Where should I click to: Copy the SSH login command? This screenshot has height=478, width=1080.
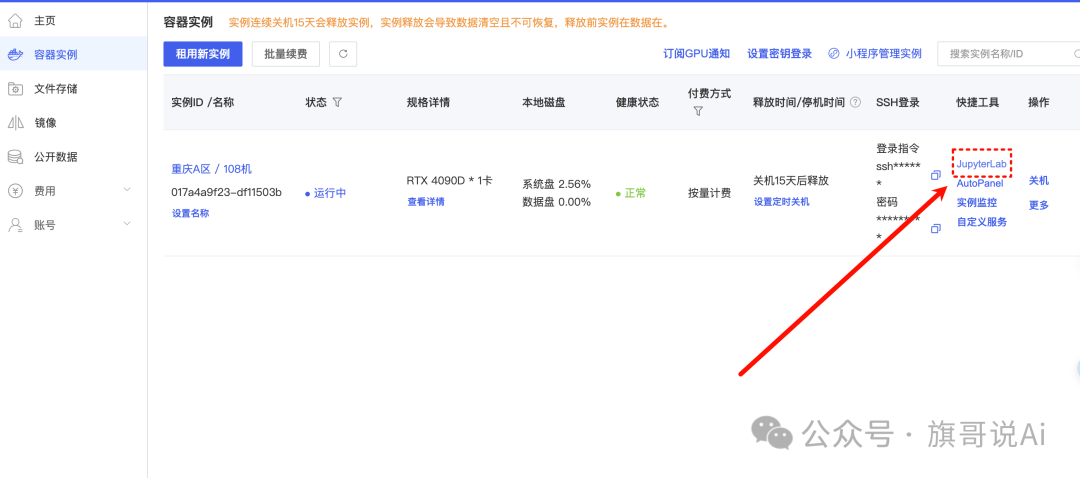point(935,175)
